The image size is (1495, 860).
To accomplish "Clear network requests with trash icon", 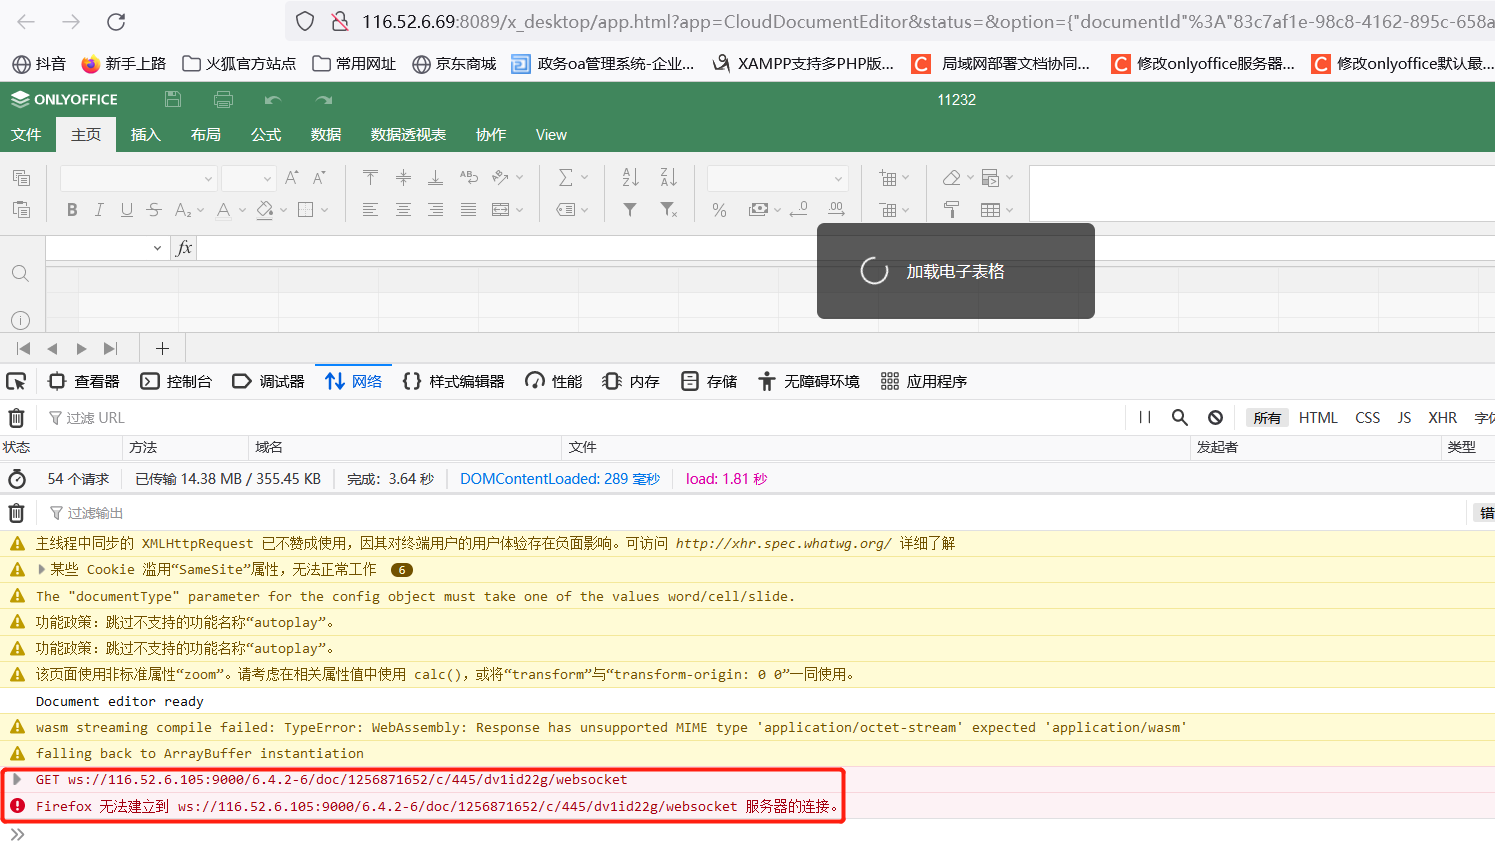I will [17, 418].
